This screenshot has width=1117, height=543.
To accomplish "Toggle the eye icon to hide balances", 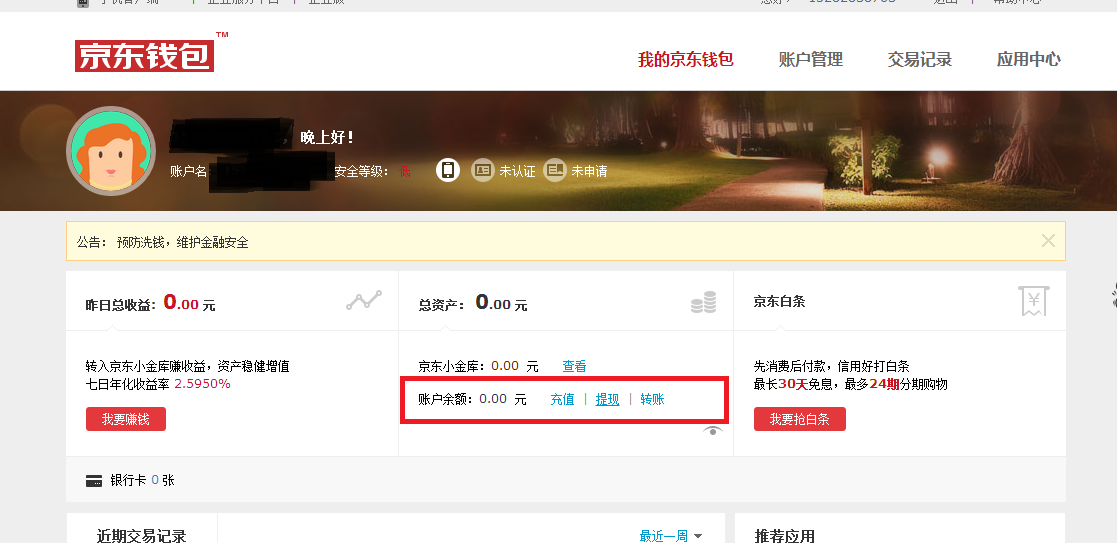I will coord(712,431).
